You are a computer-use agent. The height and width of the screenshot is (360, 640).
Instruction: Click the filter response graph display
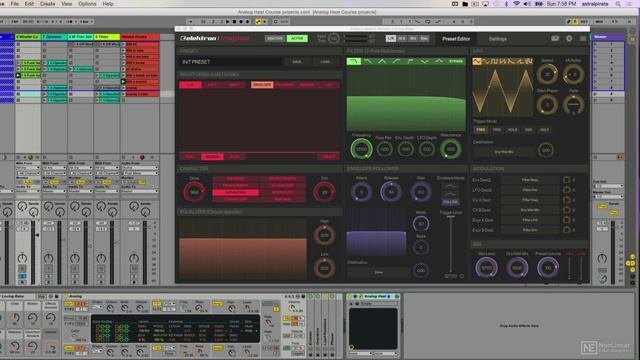pyautogui.click(x=406, y=99)
